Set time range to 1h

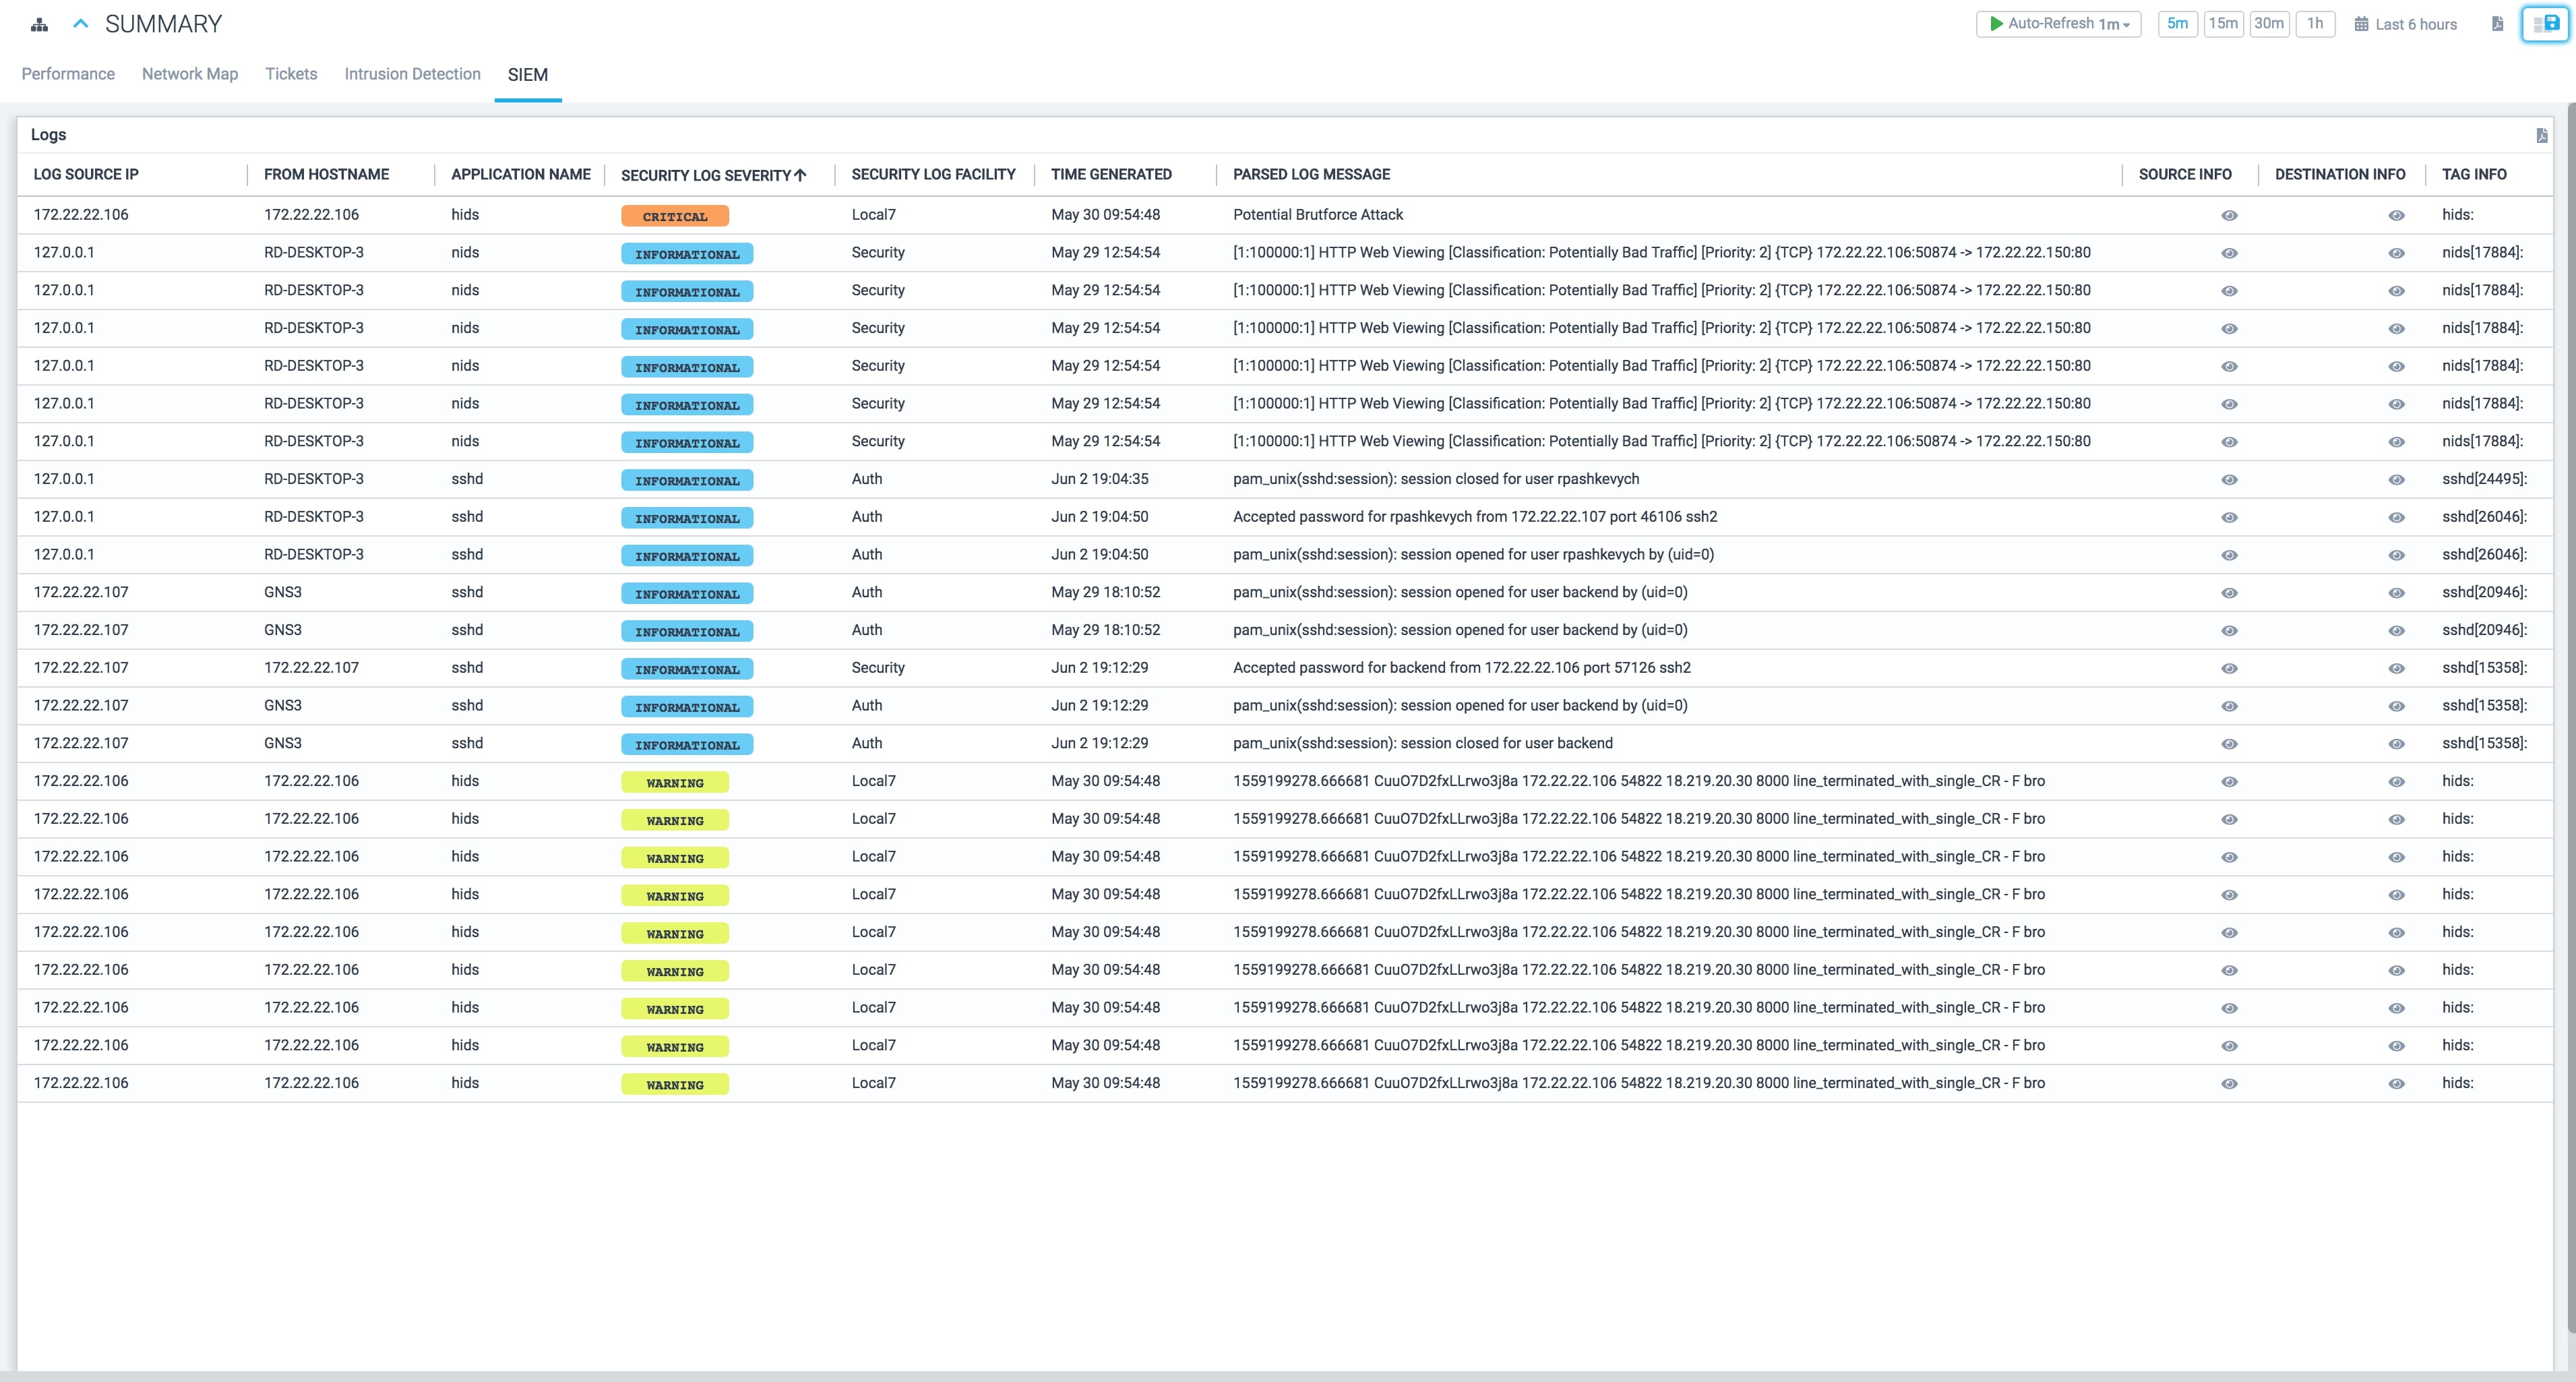tap(2314, 24)
